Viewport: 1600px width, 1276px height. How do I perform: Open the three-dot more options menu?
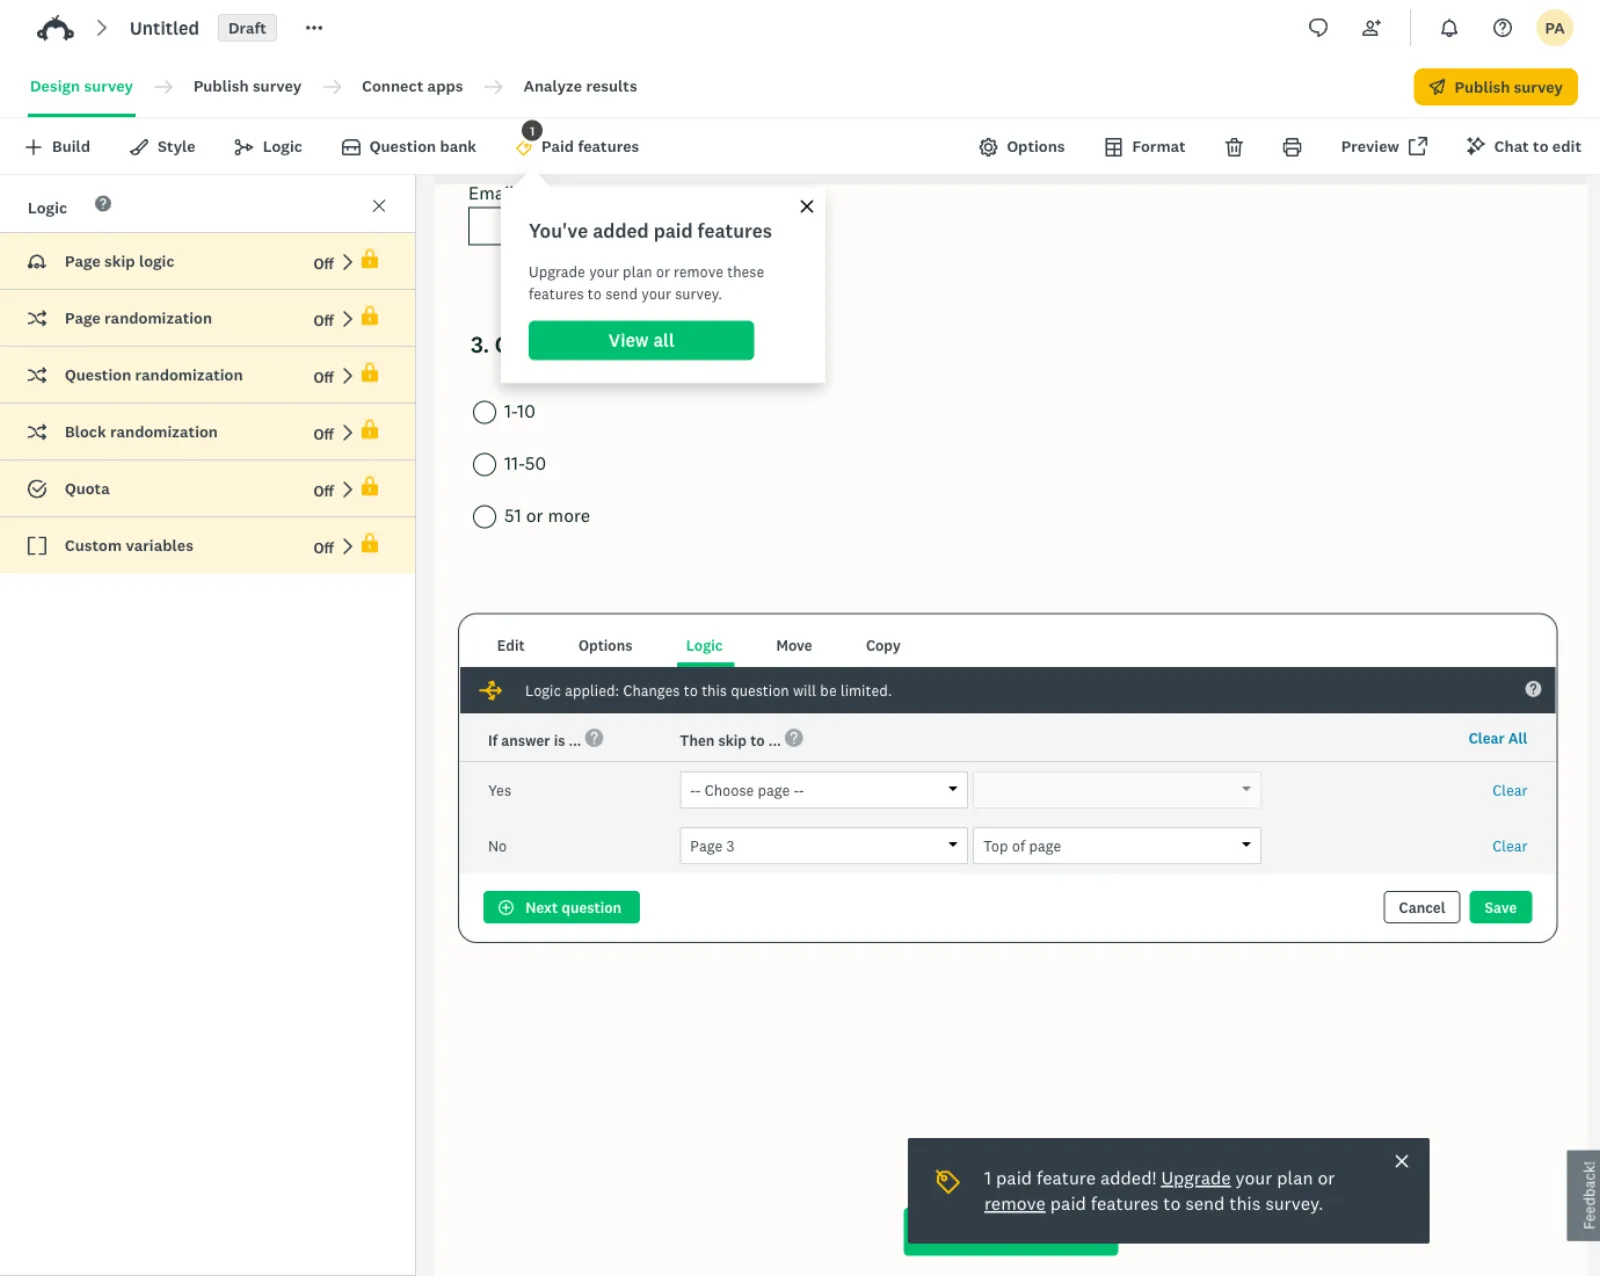tap(314, 28)
